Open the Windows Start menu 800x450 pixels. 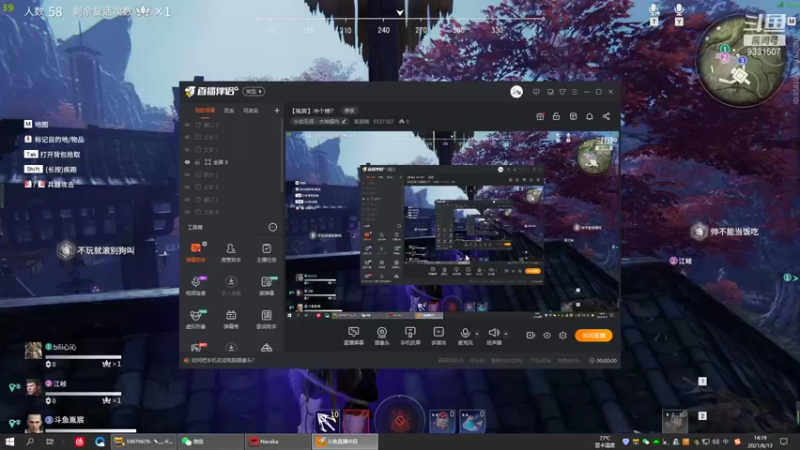pos(9,441)
